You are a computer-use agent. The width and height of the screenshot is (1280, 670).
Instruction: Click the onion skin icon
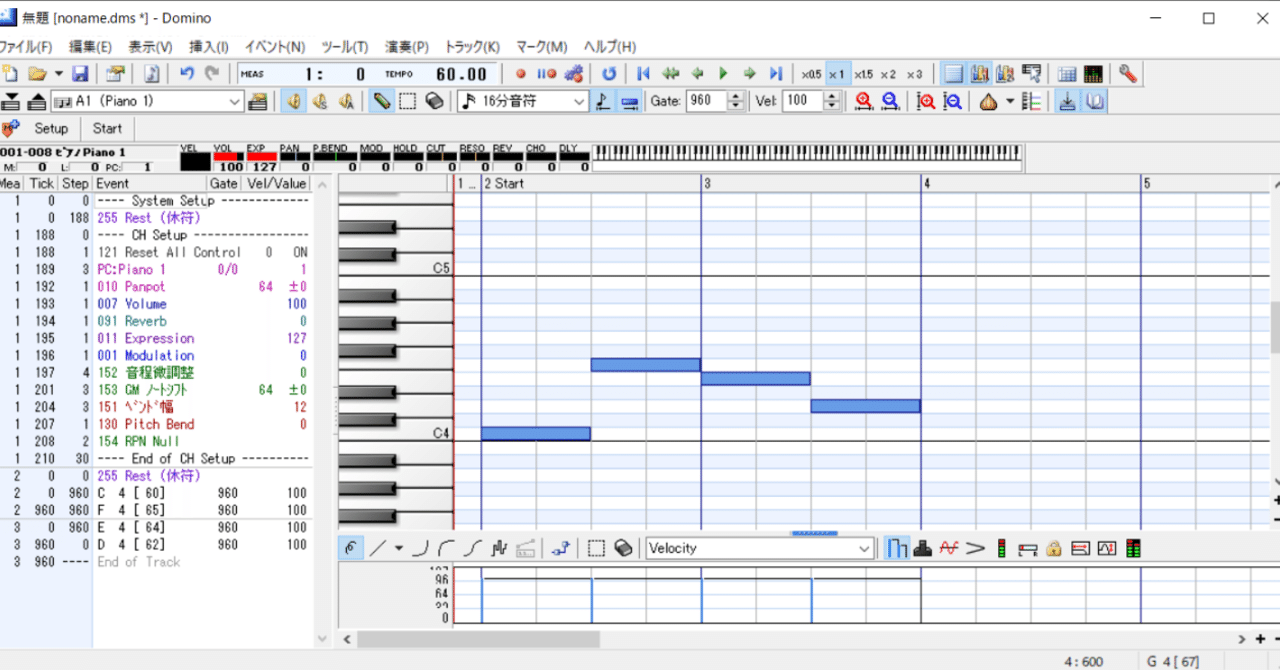[989, 101]
